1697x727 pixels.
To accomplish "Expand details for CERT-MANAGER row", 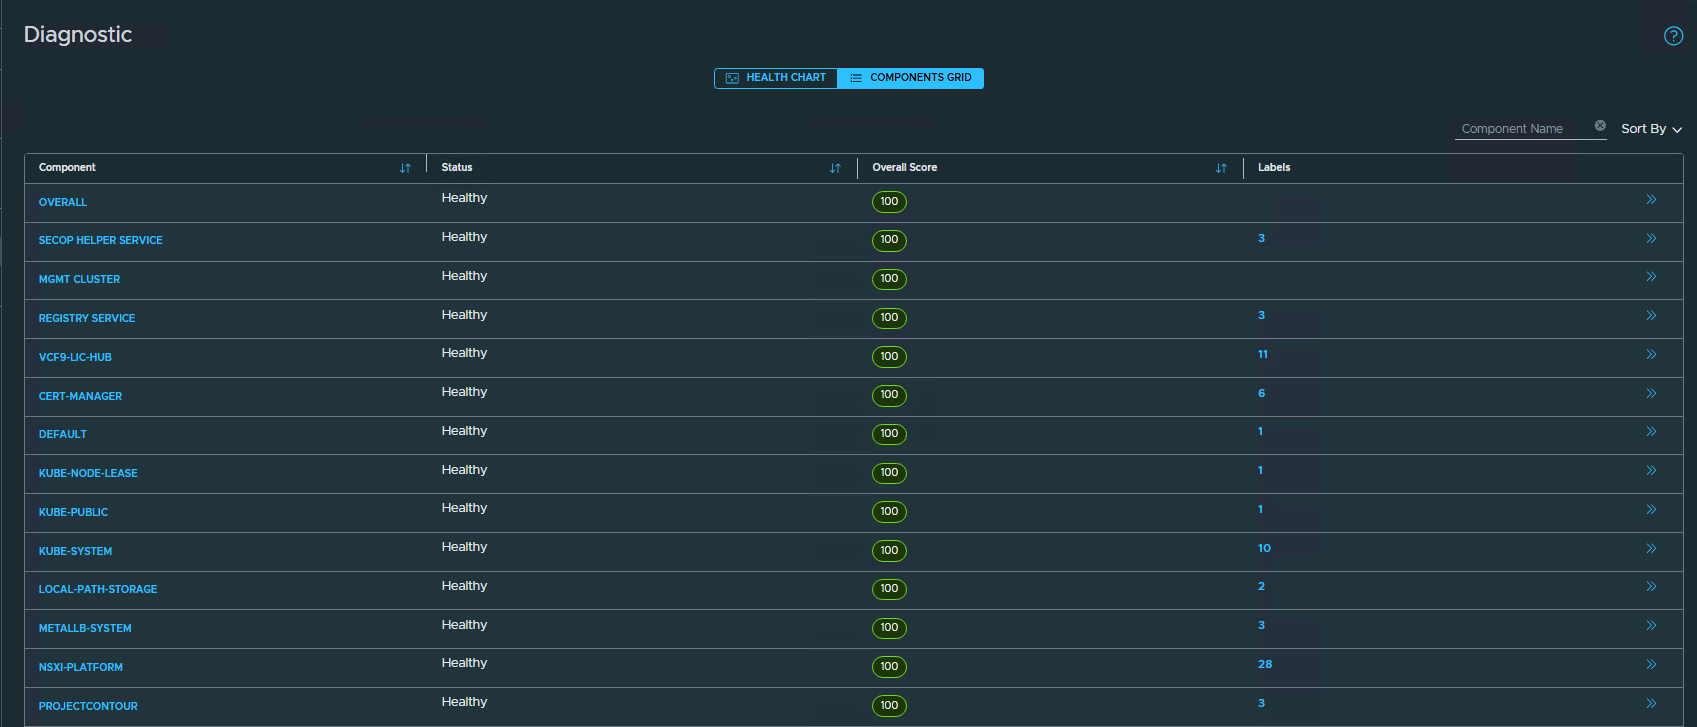I will tap(1651, 393).
